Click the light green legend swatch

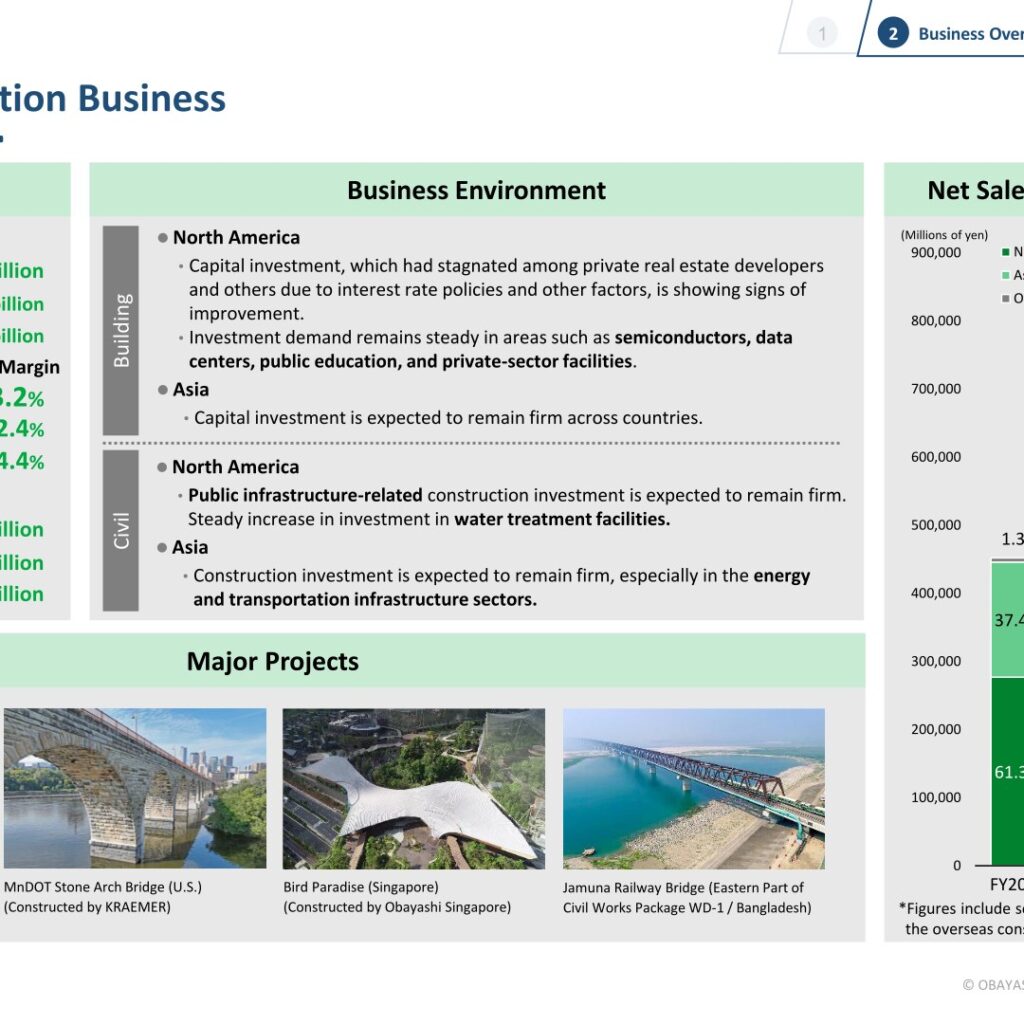tap(1006, 275)
